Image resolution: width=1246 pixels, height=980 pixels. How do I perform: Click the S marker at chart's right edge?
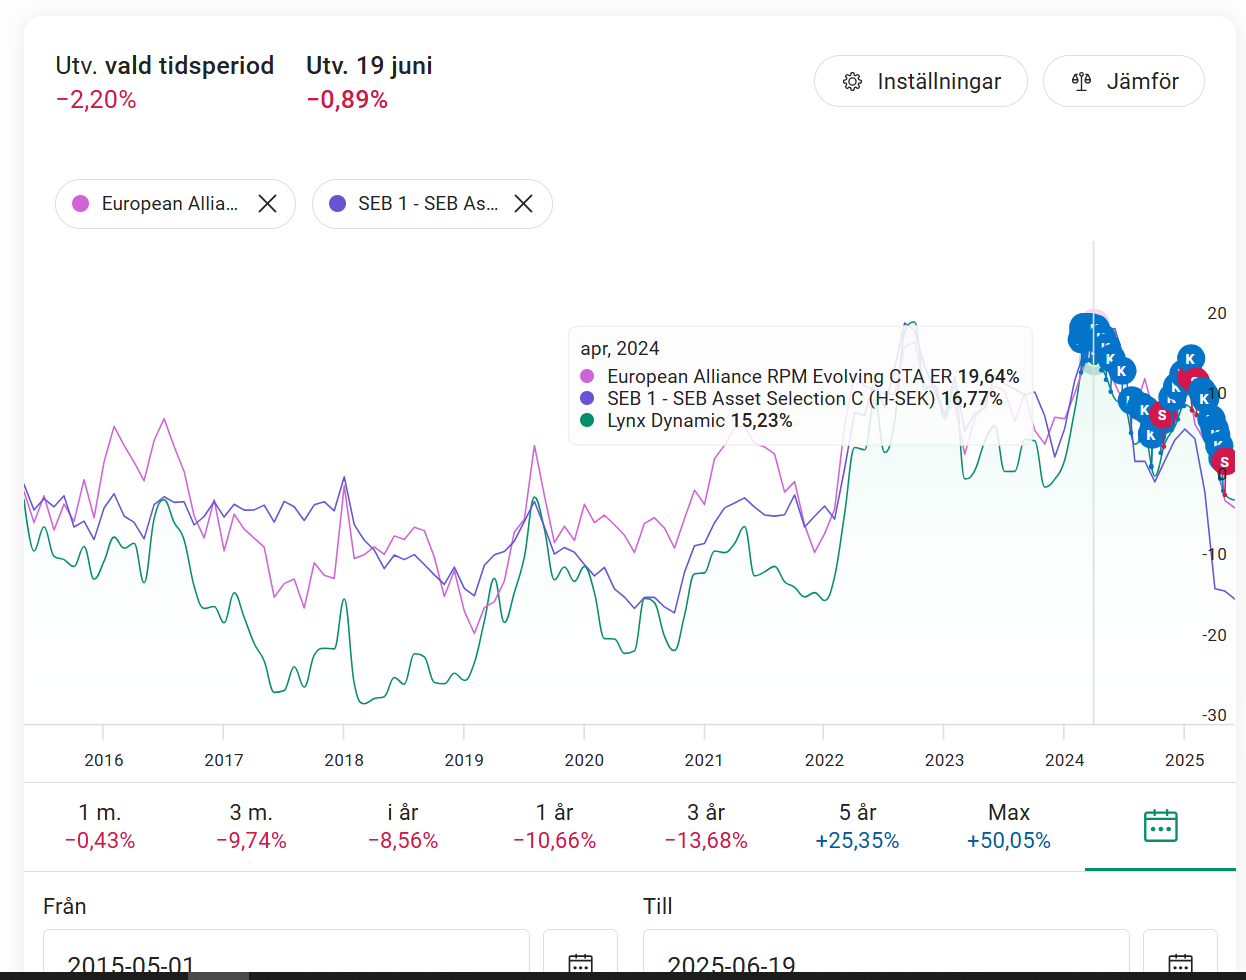click(x=1224, y=462)
